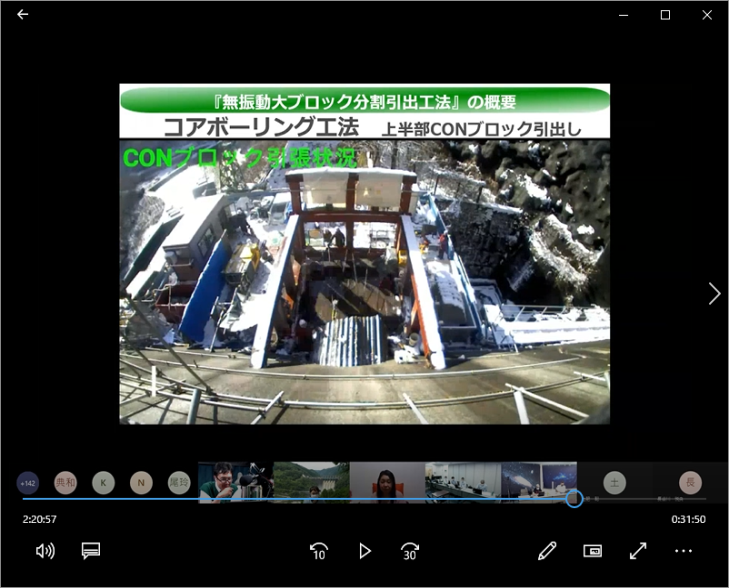Screen dimensions: 729x588
Task: Skip back 10 seconds
Action: [319, 551]
